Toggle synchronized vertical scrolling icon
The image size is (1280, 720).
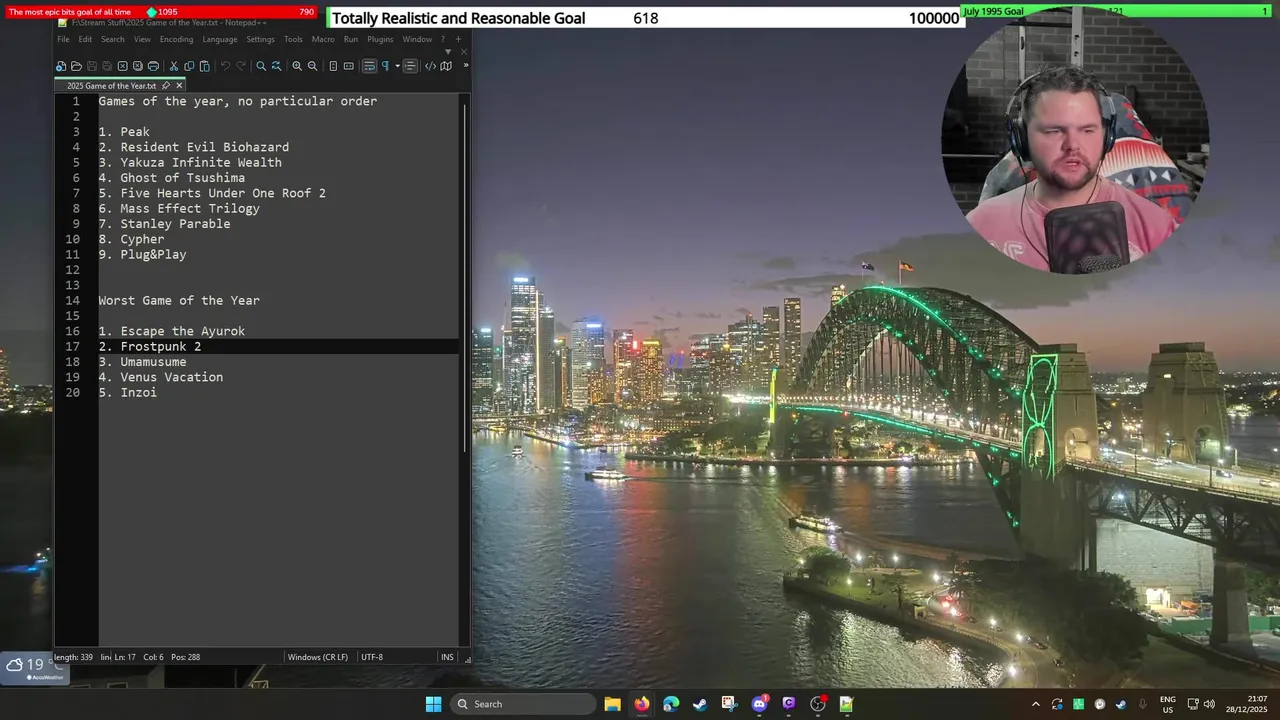pos(333,66)
